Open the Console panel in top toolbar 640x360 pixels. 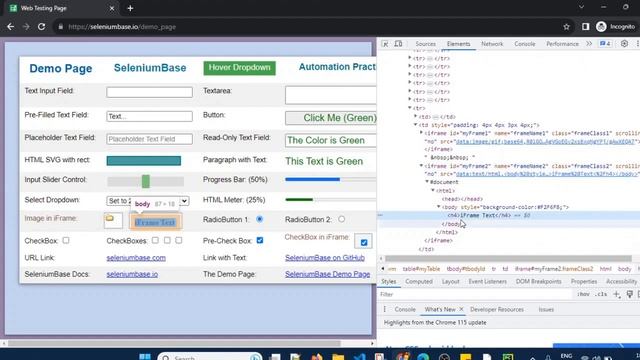click(x=524, y=44)
